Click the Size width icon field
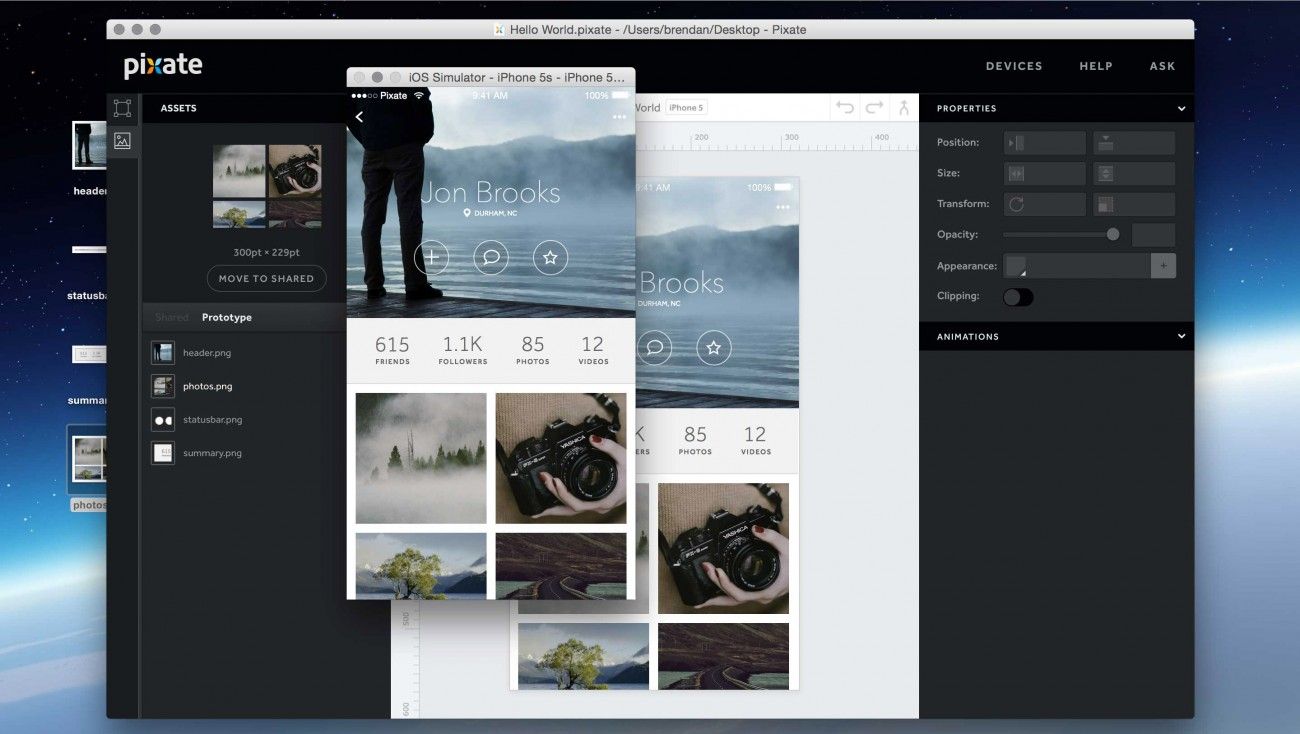The width and height of the screenshot is (1300, 734). [x=1044, y=173]
